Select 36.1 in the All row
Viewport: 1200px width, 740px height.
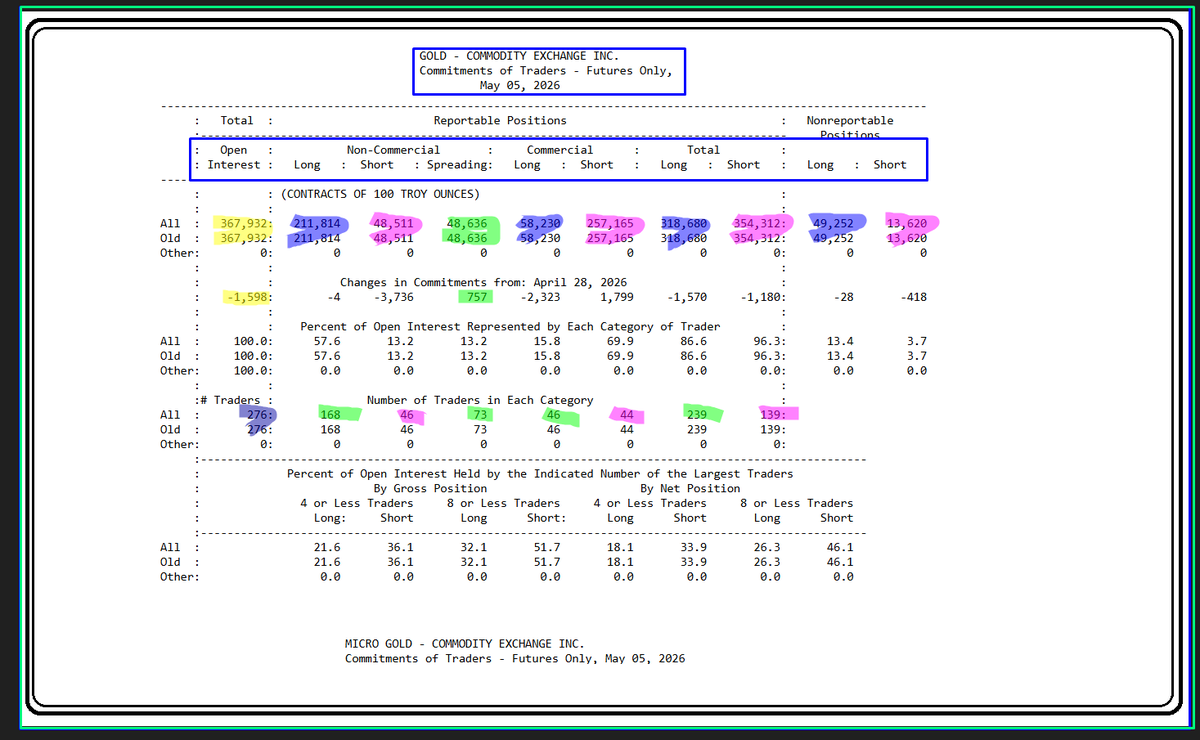[400, 547]
